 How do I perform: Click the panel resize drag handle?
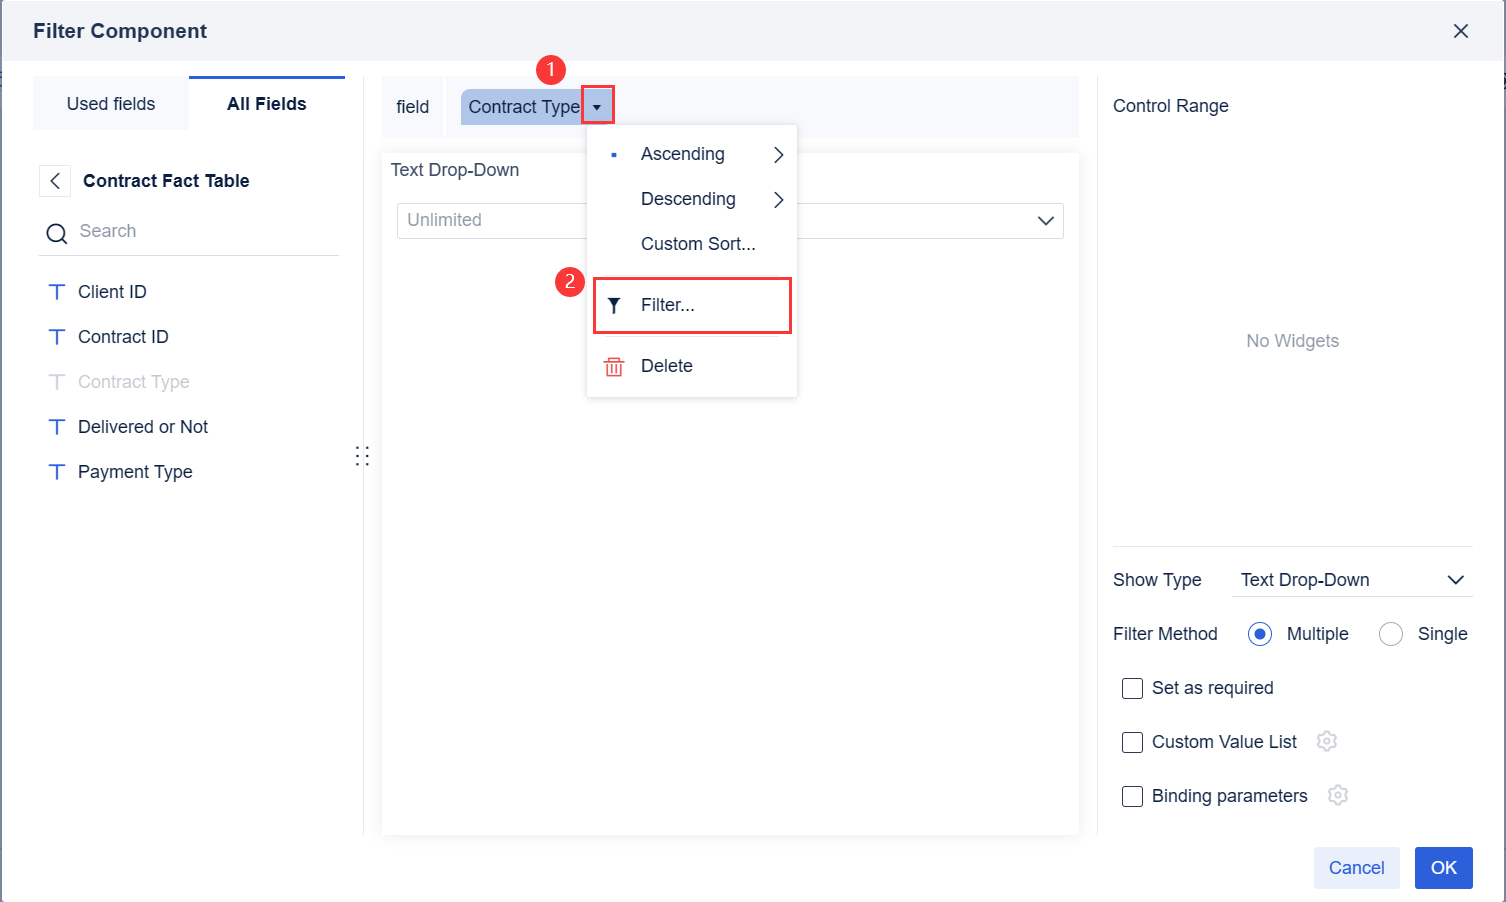point(362,456)
